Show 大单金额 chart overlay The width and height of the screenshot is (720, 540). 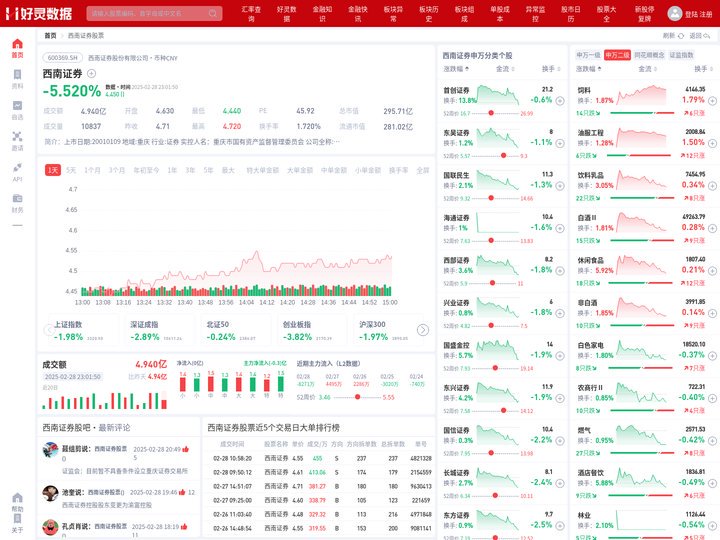click(300, 170)
